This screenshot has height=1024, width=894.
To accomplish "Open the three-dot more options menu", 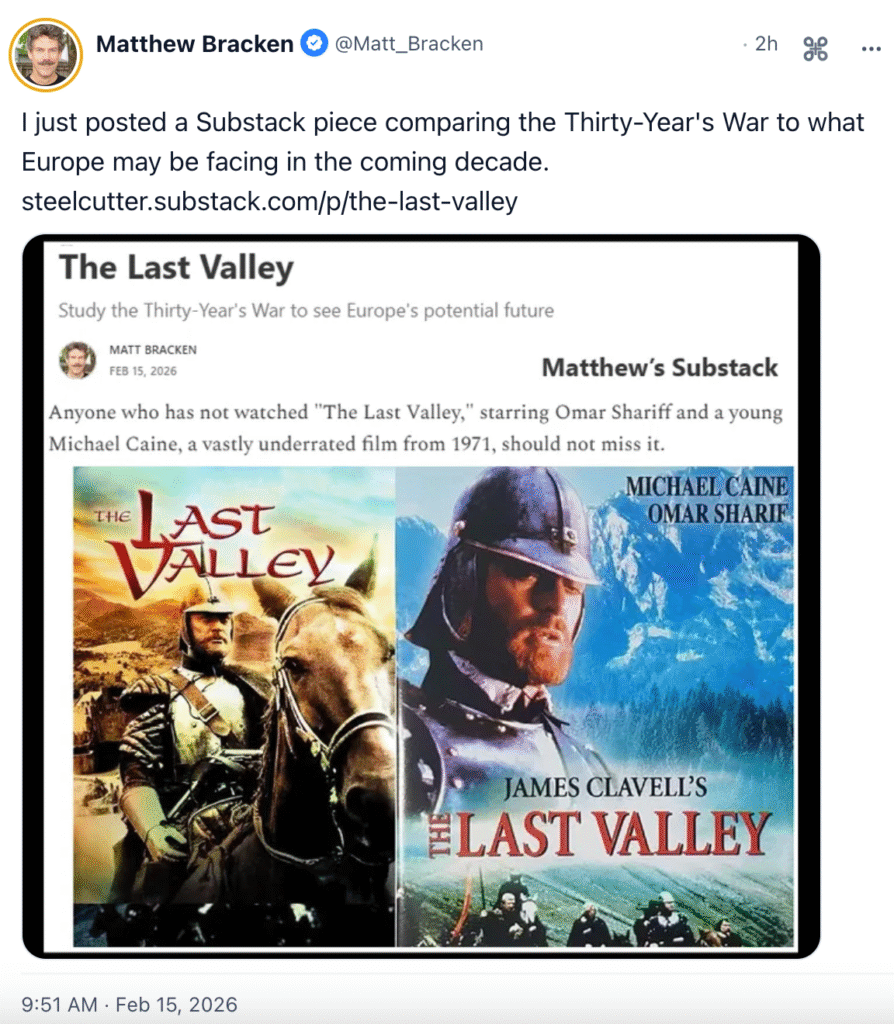I will (870, 48).
